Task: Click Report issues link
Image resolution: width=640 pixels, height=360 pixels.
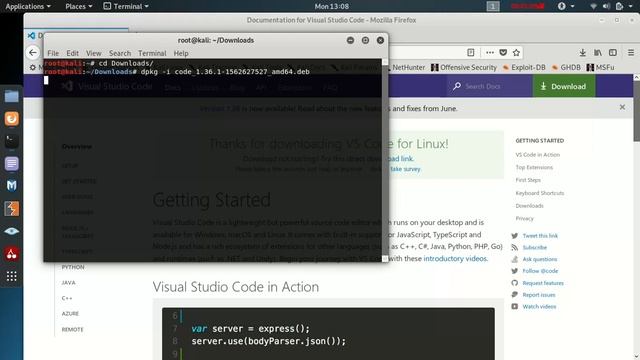Action: coord(539,295)
